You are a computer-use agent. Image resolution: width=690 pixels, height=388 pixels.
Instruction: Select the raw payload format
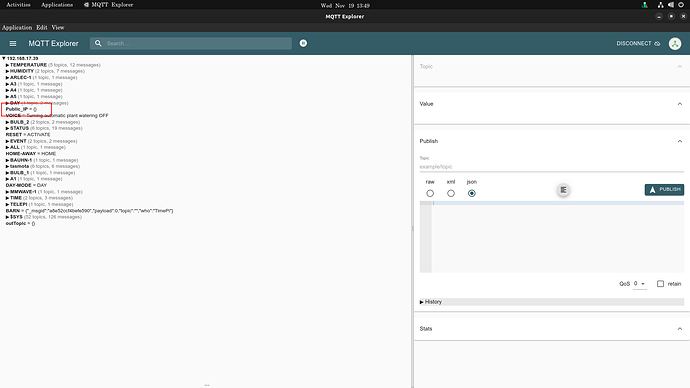(x=430, y=193)
